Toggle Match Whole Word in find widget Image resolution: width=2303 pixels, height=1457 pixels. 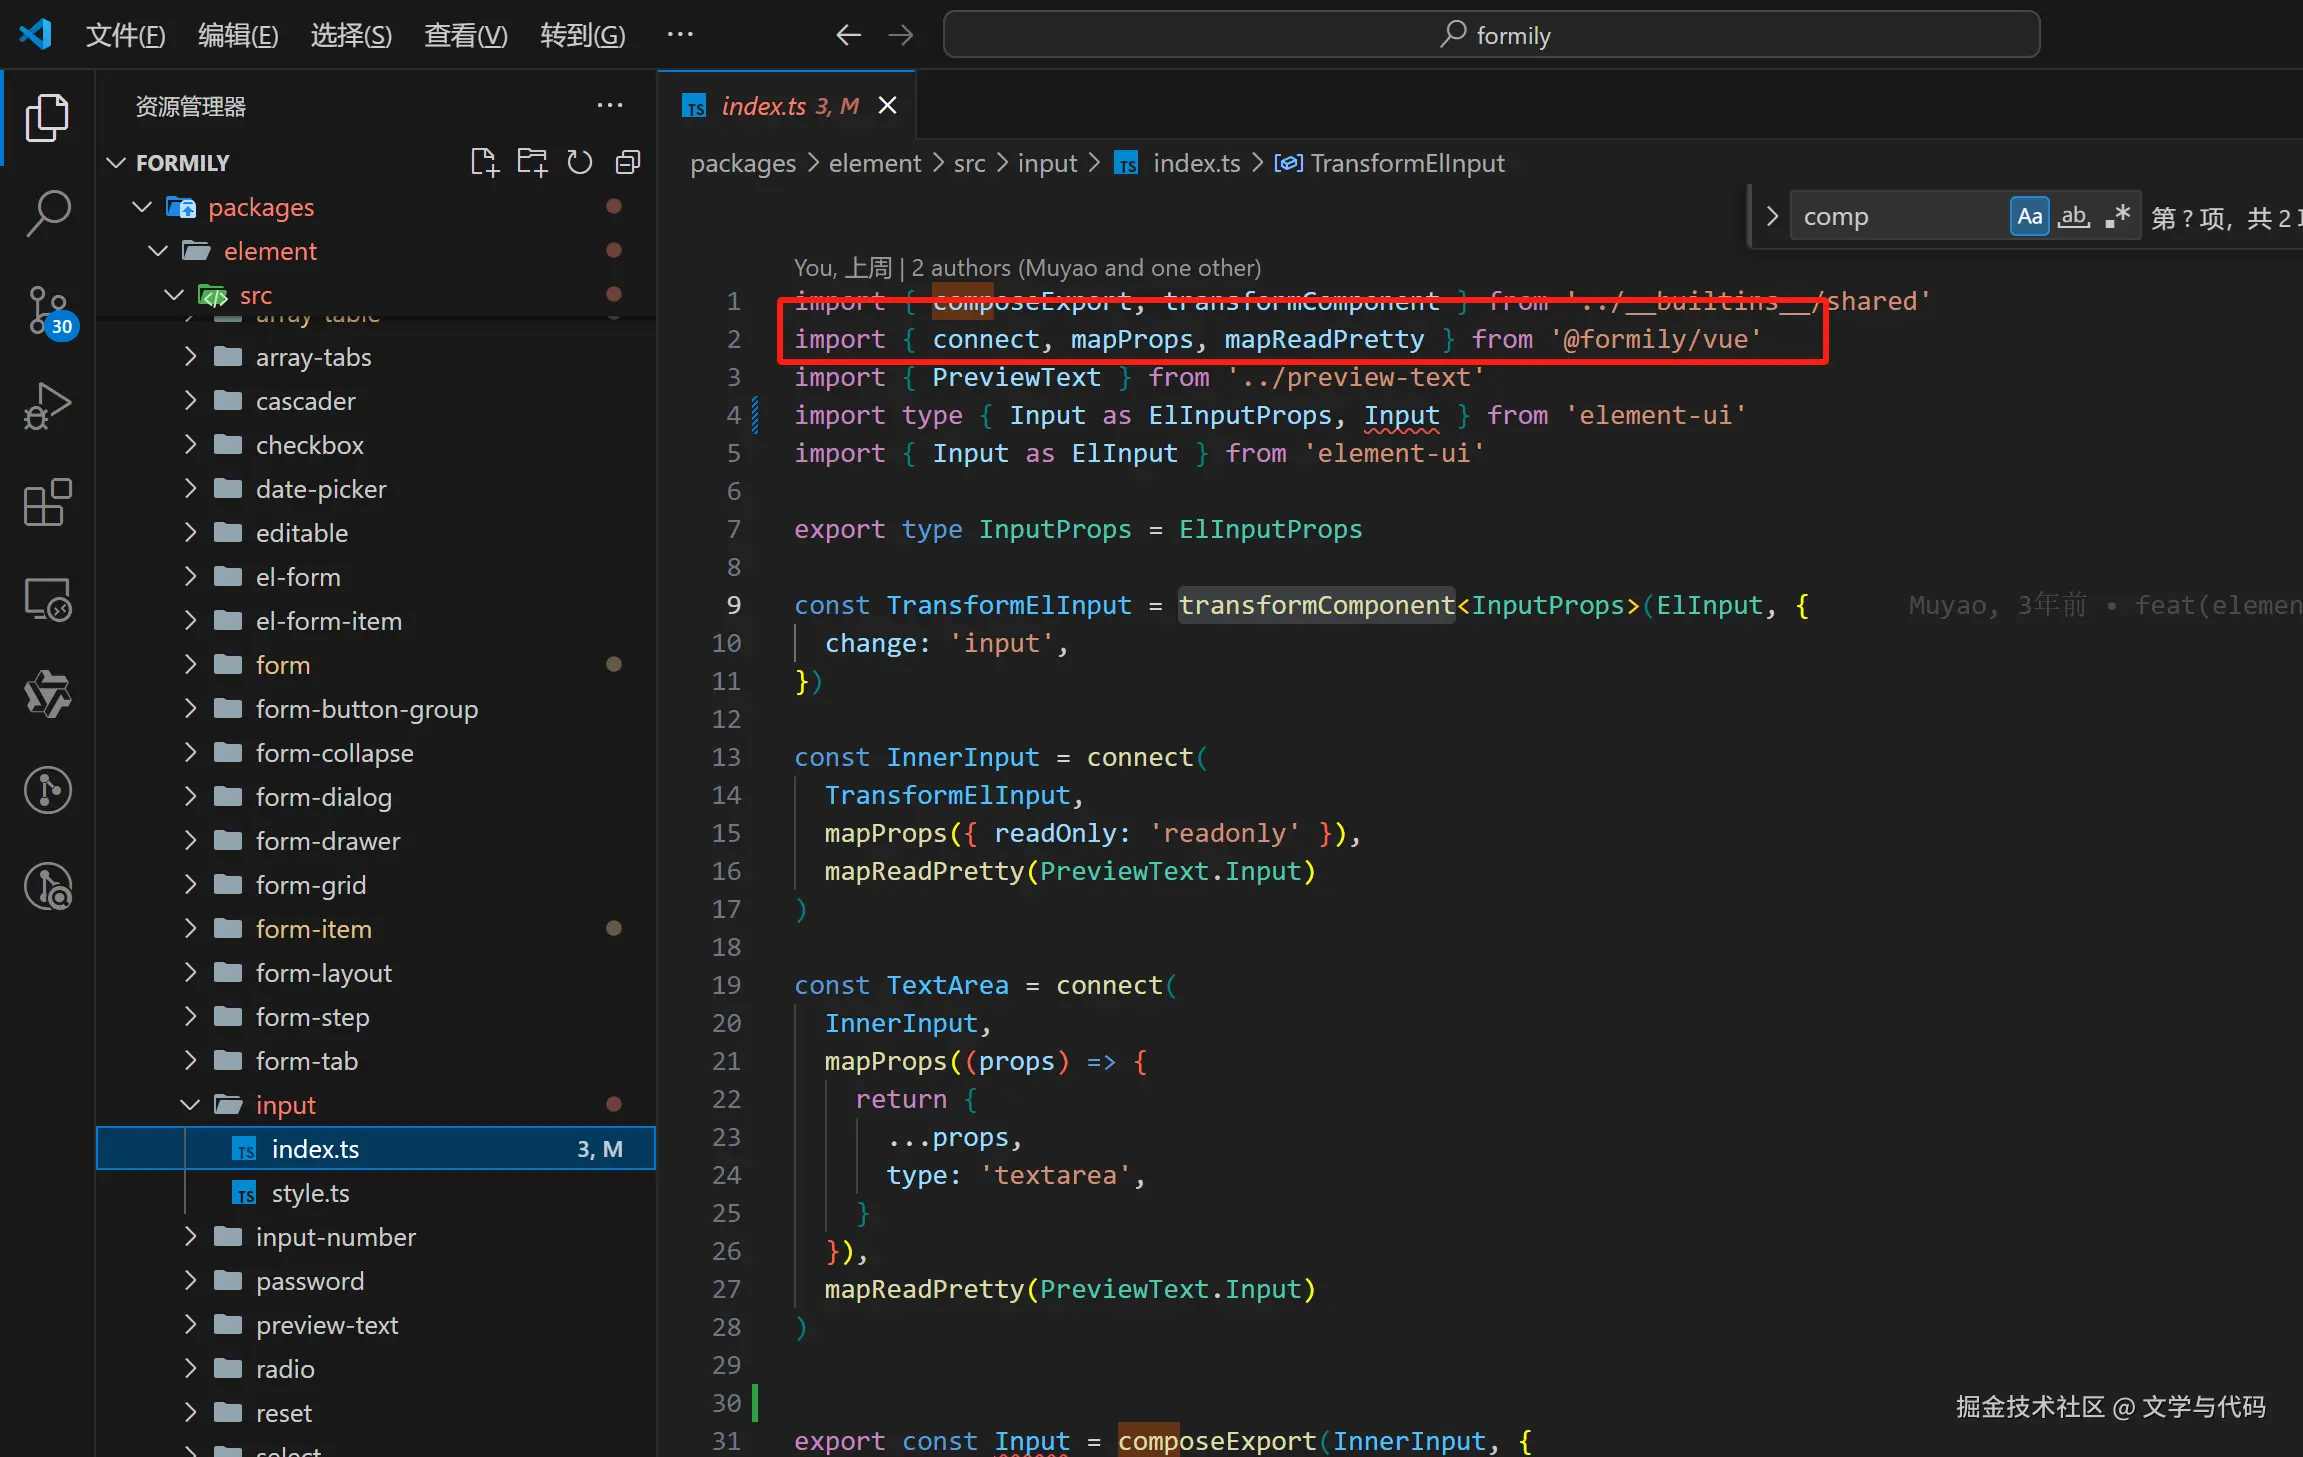click(2073, 216)
